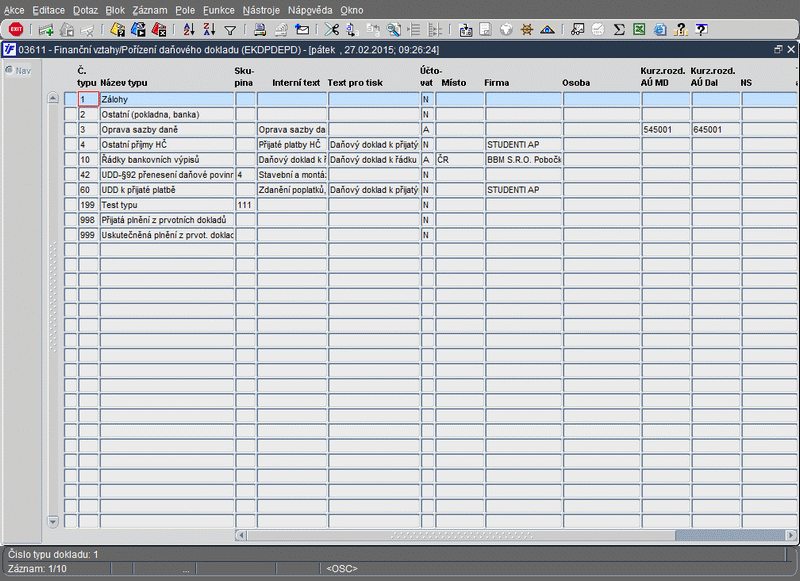Click the 'Přijaté platby HČ' internal text cell
The image size is (800, 581).
[292, 144]
